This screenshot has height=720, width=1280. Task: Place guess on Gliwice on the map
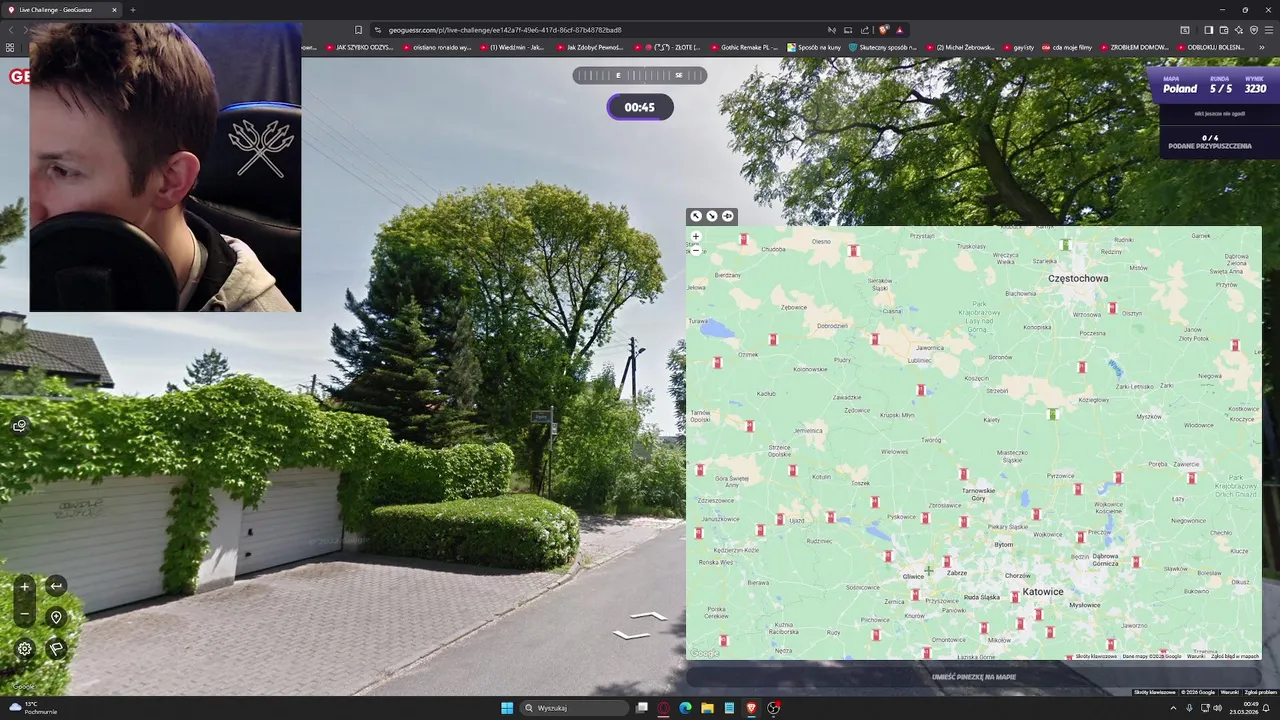(913, 577)
